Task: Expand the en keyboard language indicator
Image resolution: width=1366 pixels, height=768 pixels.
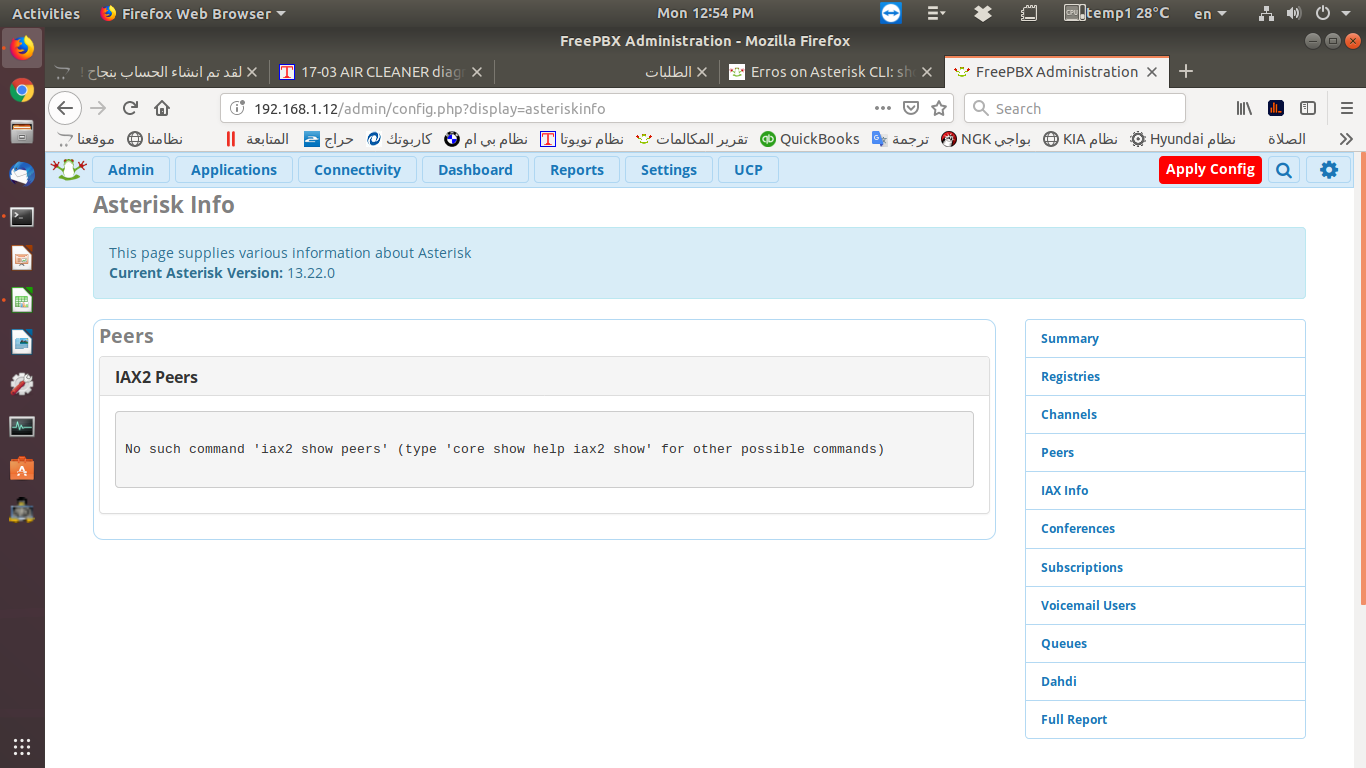Action: pos(1210,14)
